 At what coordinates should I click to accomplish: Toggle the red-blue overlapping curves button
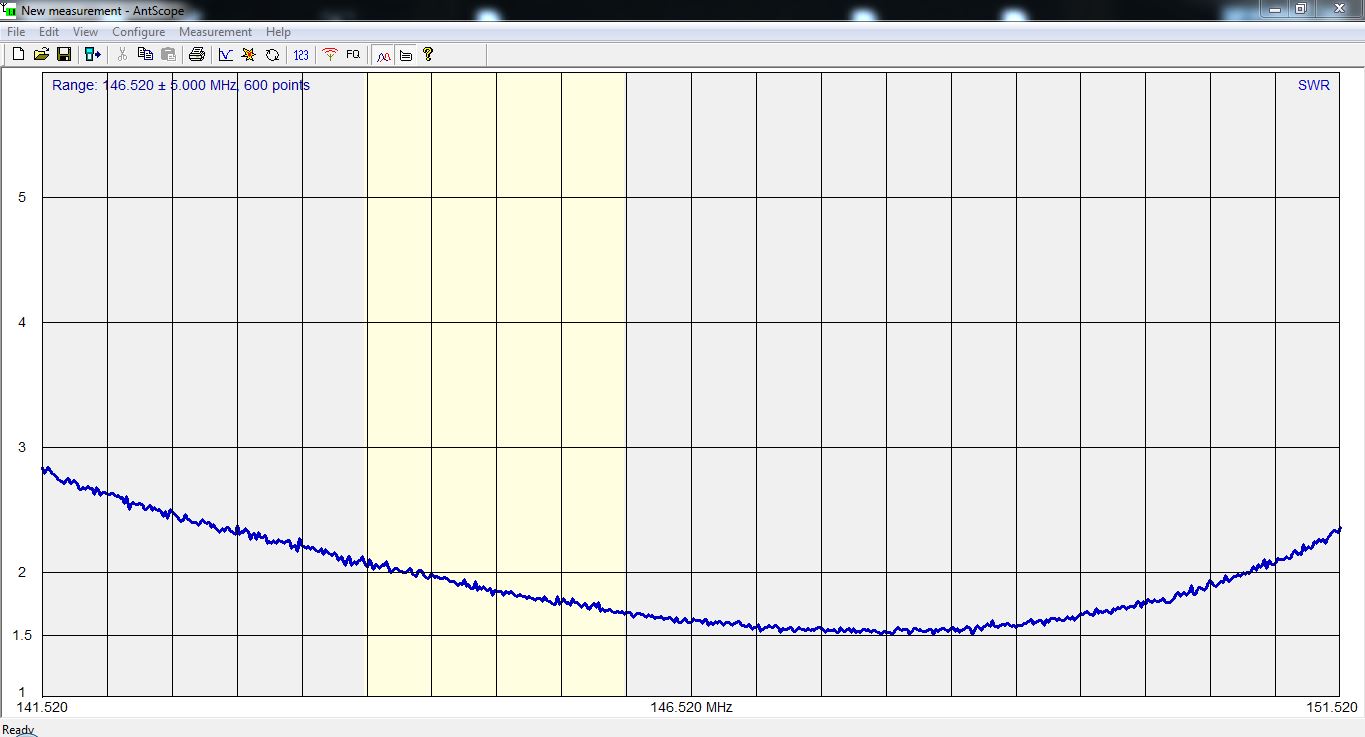(x=383, y=54)
